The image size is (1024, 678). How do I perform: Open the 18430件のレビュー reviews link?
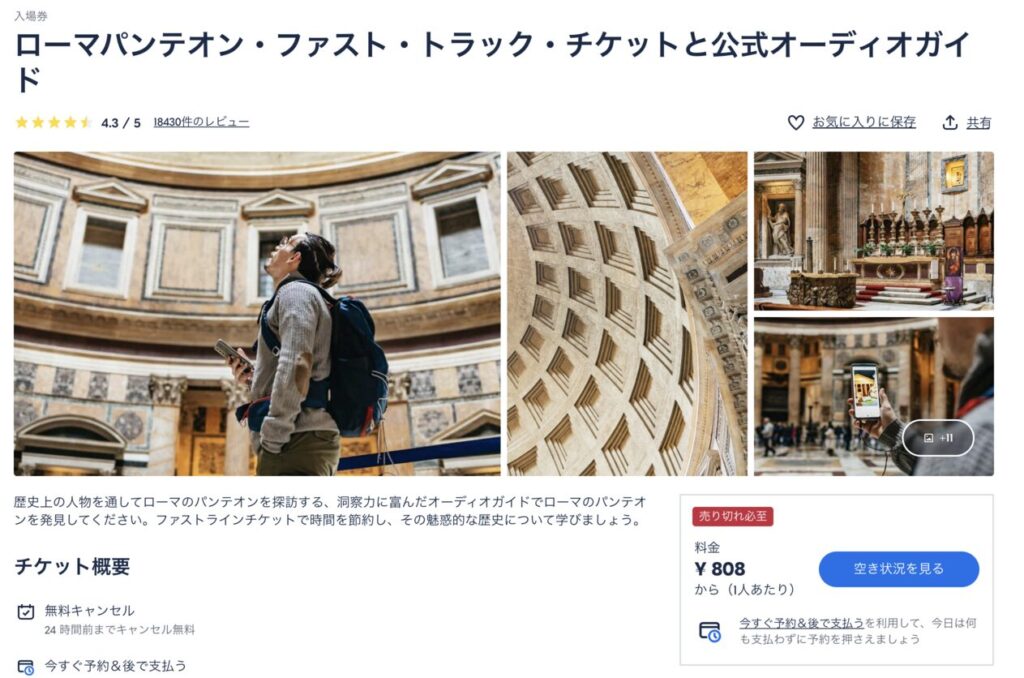tap(201, 122)
